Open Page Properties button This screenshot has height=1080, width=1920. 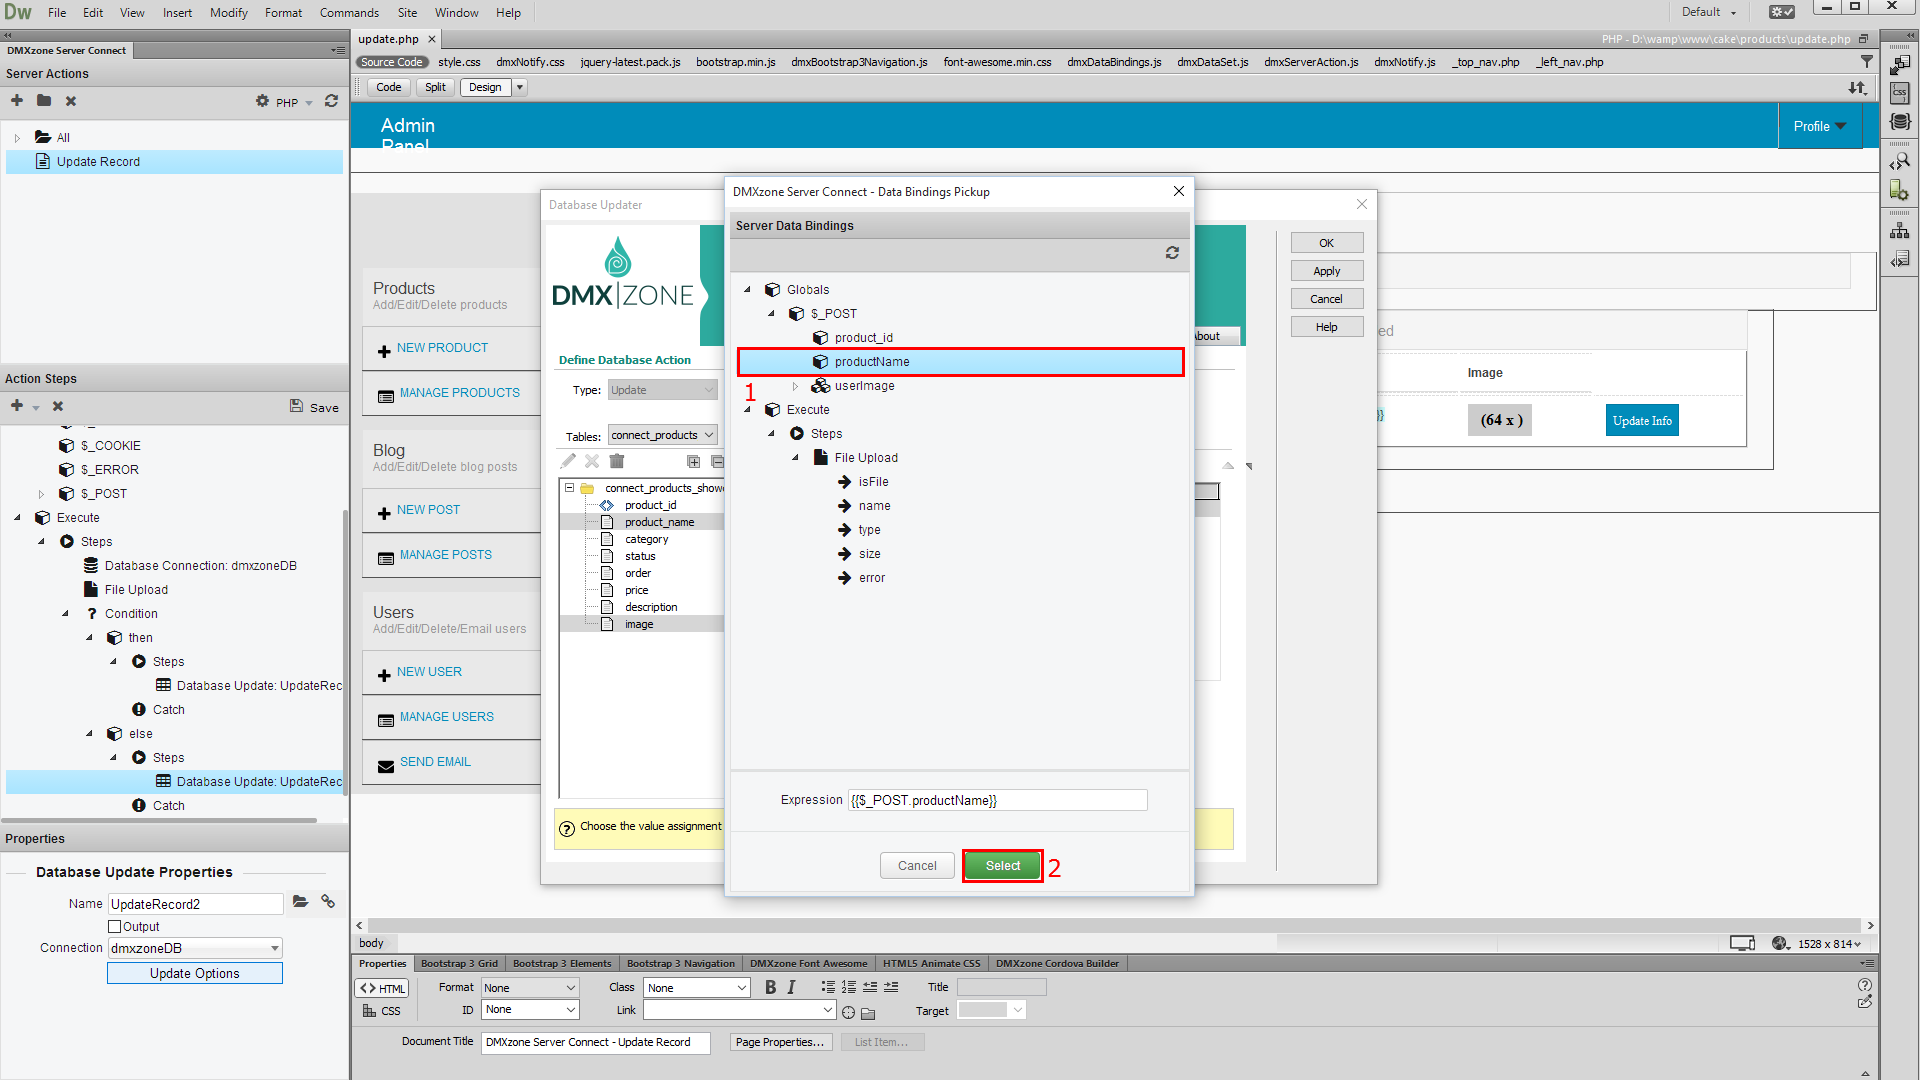pos(779,1042)
